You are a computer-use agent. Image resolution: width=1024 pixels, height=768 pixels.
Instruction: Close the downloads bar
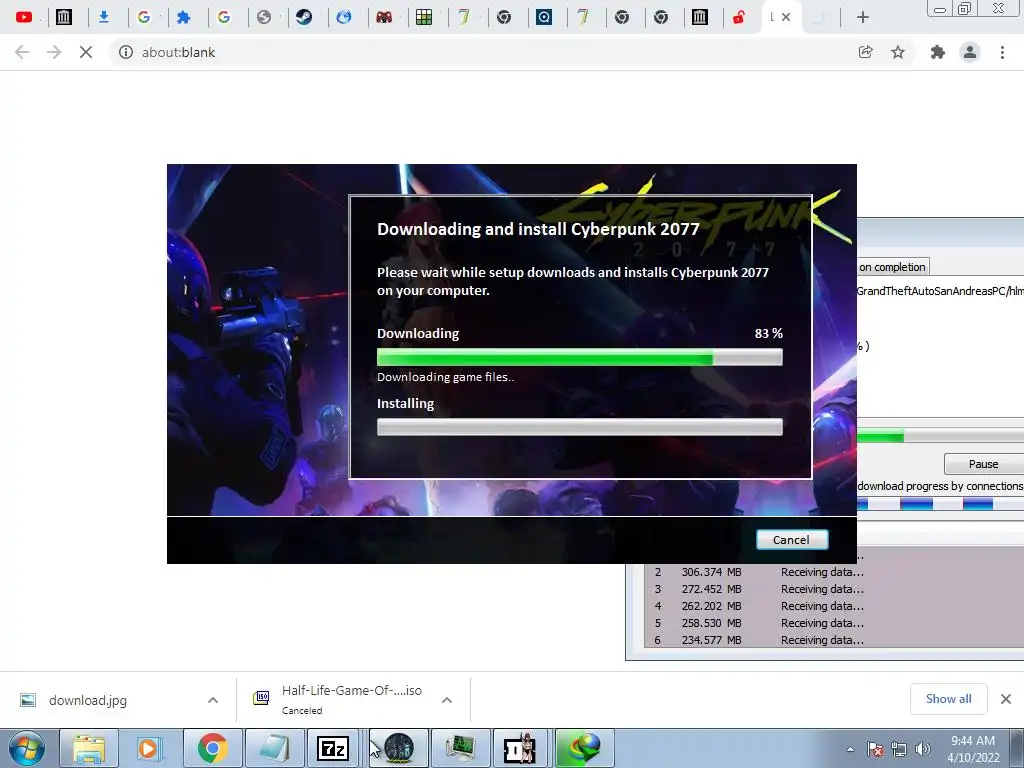coord(1006,699)
